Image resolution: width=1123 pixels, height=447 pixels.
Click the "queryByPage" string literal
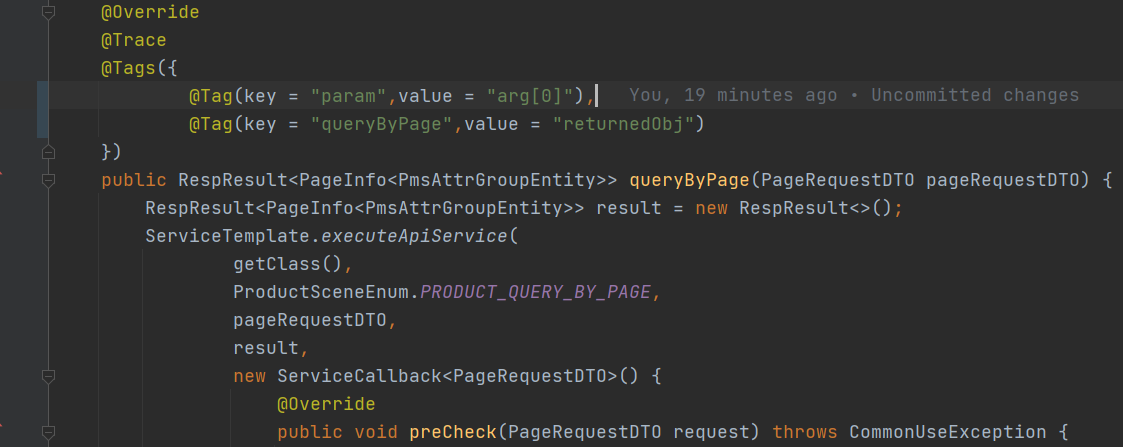tap(381, 124)
